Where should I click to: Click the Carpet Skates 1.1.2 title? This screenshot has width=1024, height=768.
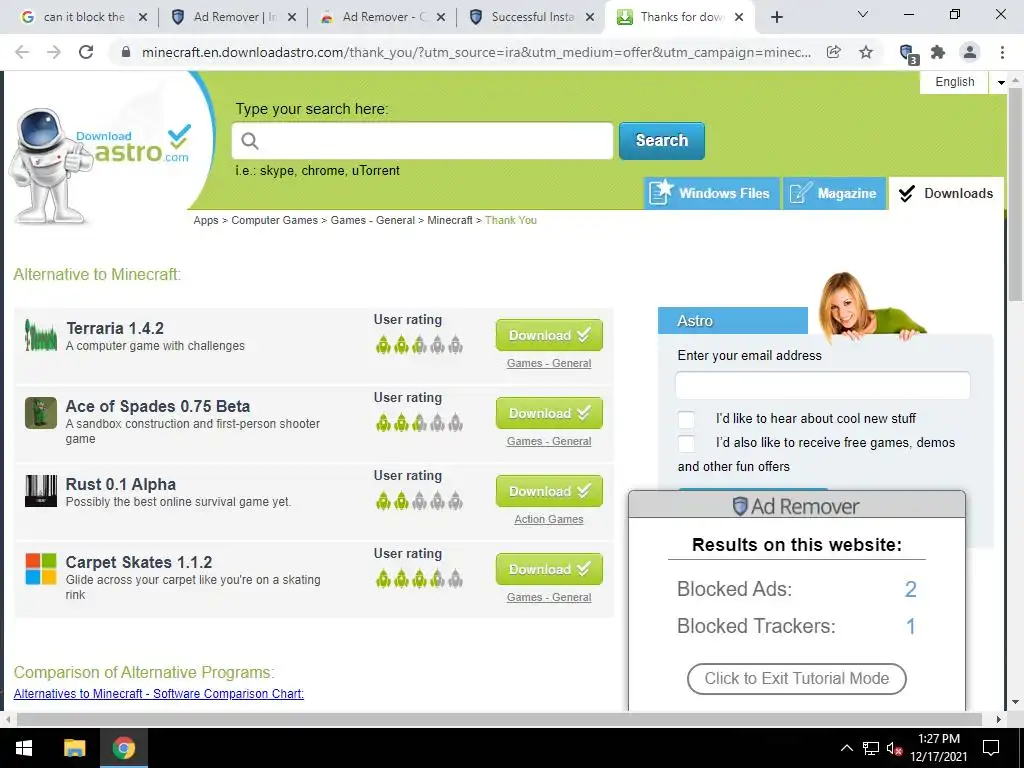[x=138, y=562]
